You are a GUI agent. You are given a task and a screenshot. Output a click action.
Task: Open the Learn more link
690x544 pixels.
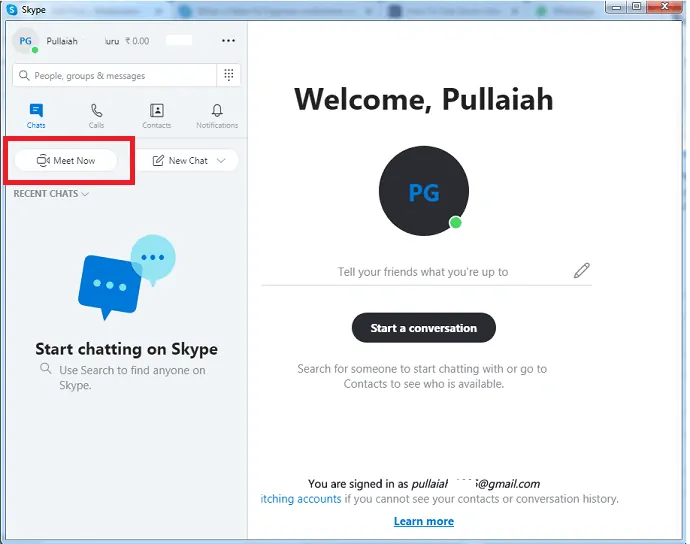[x=424, y=521]
